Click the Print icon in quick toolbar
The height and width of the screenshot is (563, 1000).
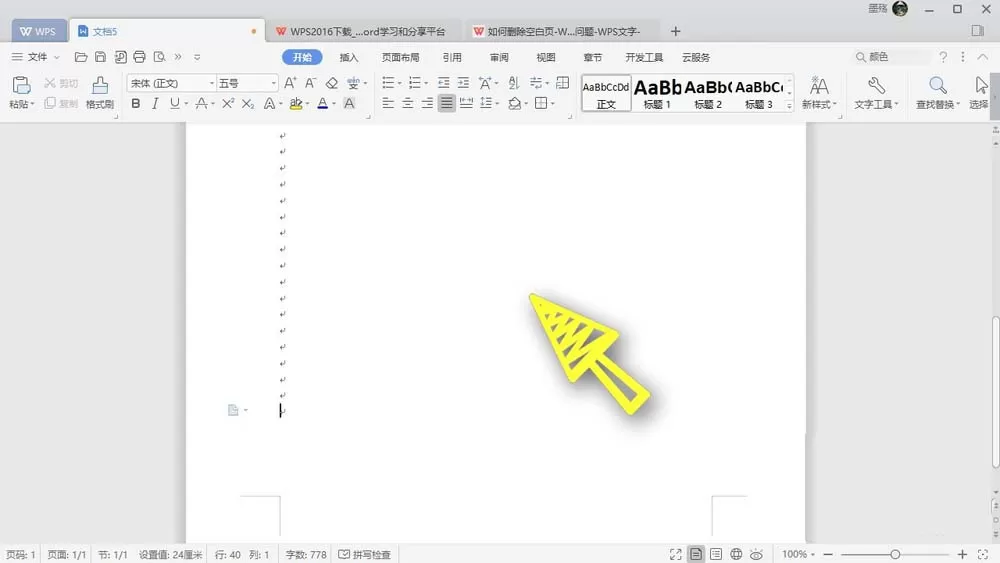tap(139, 57)
